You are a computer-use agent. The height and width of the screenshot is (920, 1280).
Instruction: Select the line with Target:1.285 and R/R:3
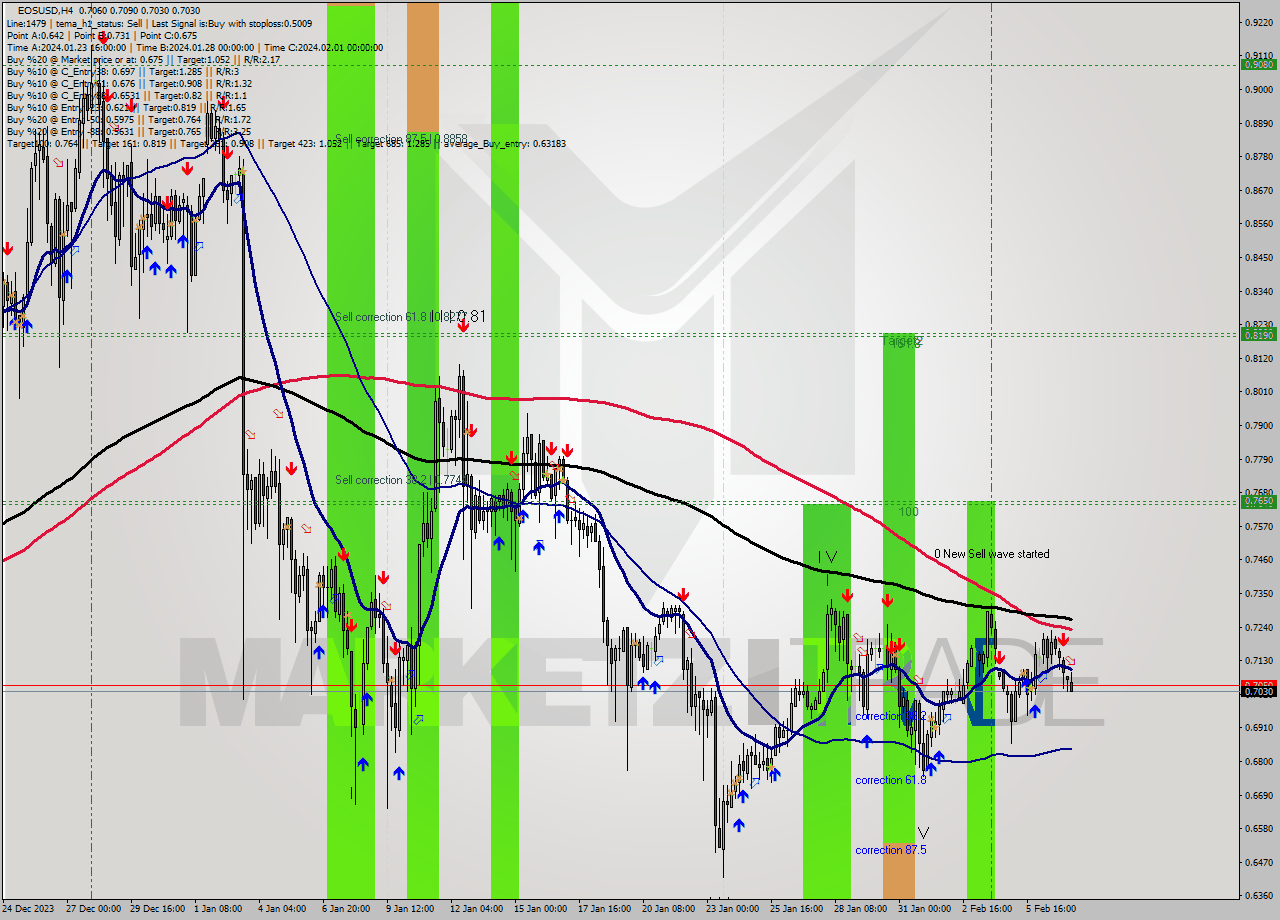pos(122,71)
